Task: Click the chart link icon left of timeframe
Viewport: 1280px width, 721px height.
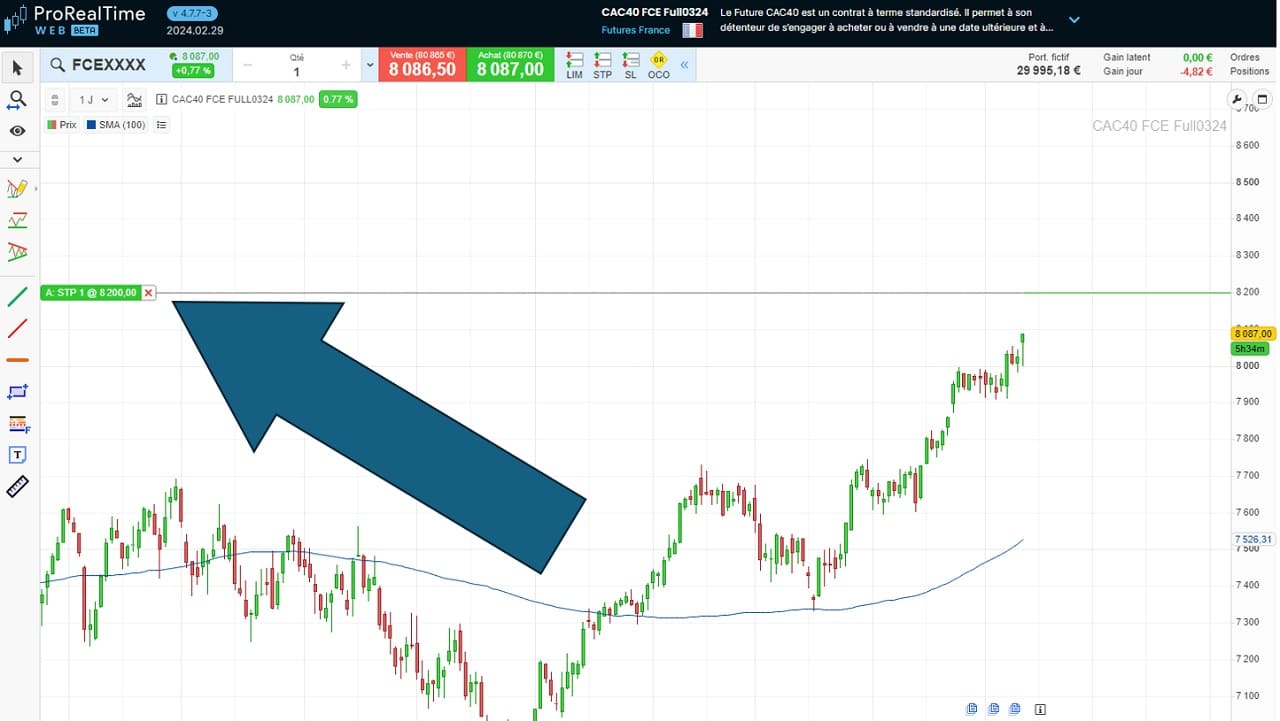Action: click(x=55, y=99)
